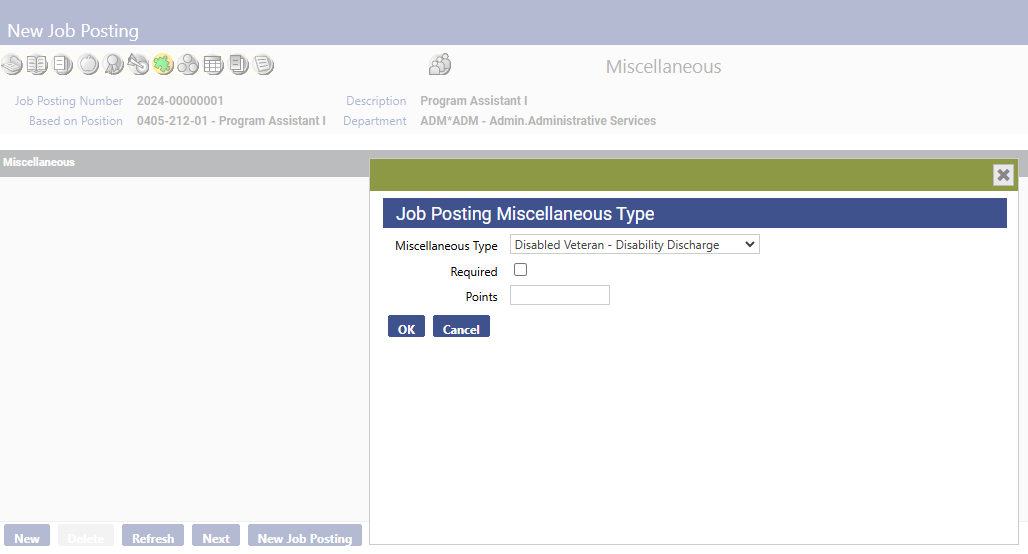Toggle the Required checkbox
Viewport: 1028px width, 554px height.
point(521,270)
